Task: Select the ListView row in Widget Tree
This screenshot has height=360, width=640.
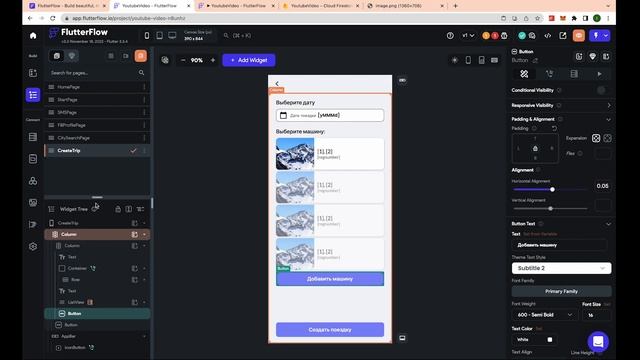Action: coord(97,302)
